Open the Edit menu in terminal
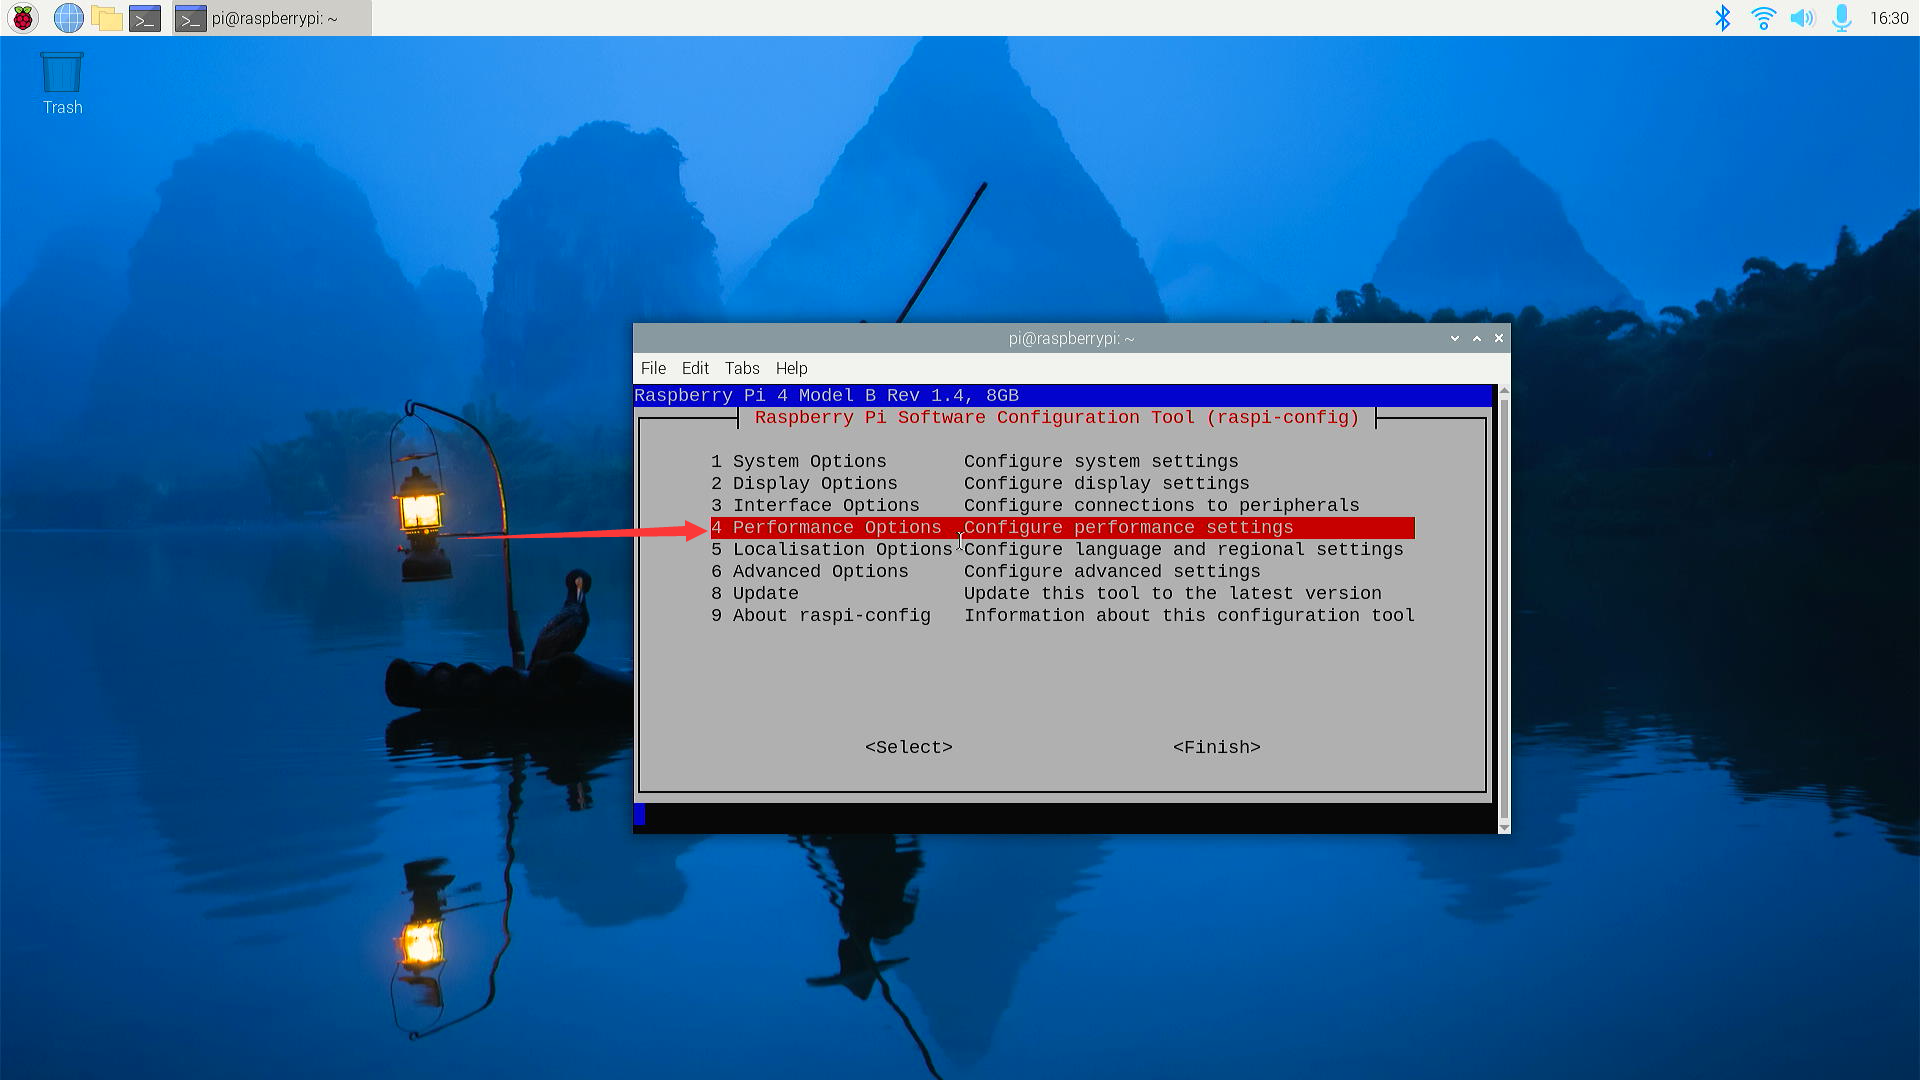 (x=695, y=368)
